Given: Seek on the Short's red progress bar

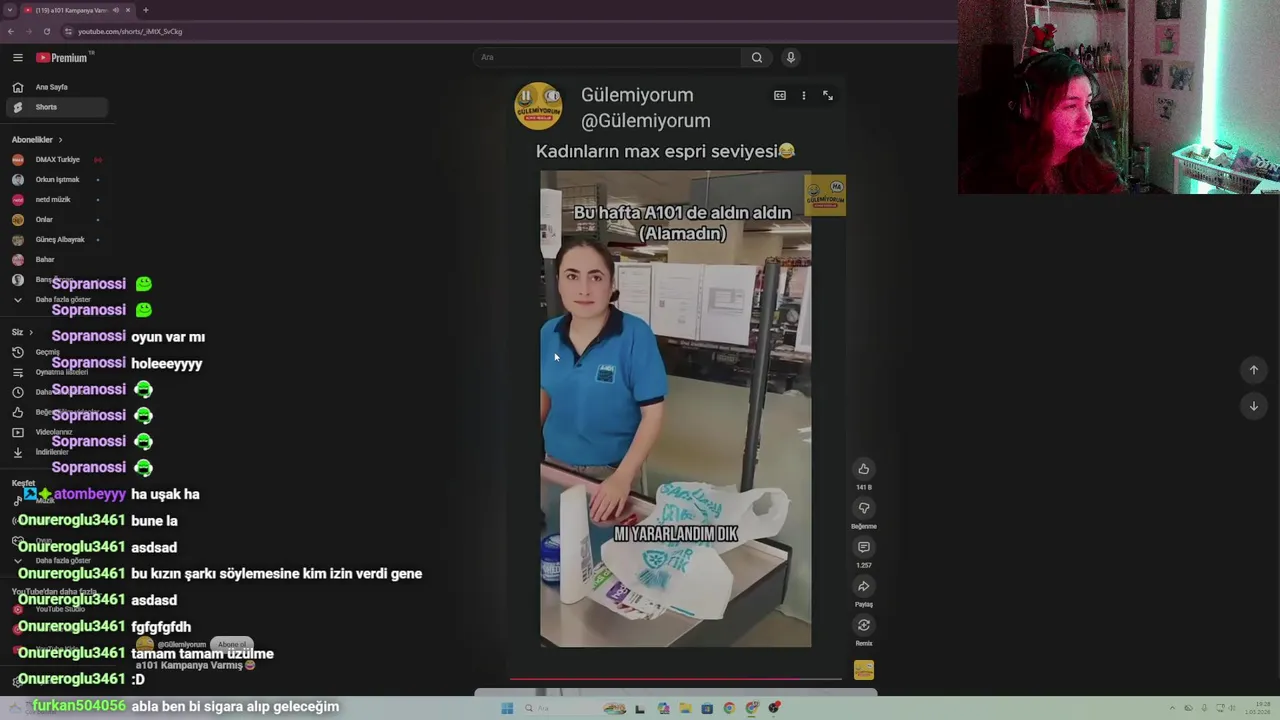Looking at the screenshot, I should tap(676, 679).
